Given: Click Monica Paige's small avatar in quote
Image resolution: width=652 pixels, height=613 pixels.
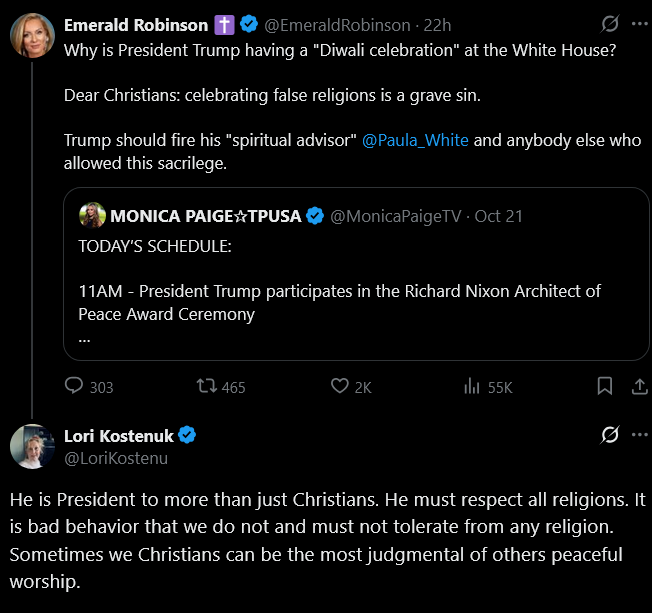Looking at the screenshot, I should [x=91, y=215].
